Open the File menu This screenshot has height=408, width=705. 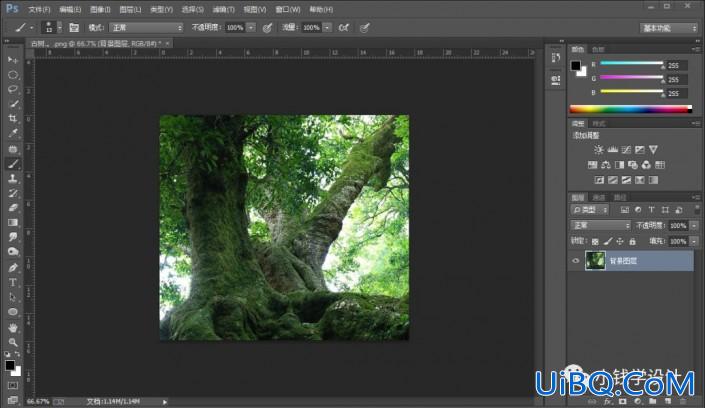coord(39,9)
